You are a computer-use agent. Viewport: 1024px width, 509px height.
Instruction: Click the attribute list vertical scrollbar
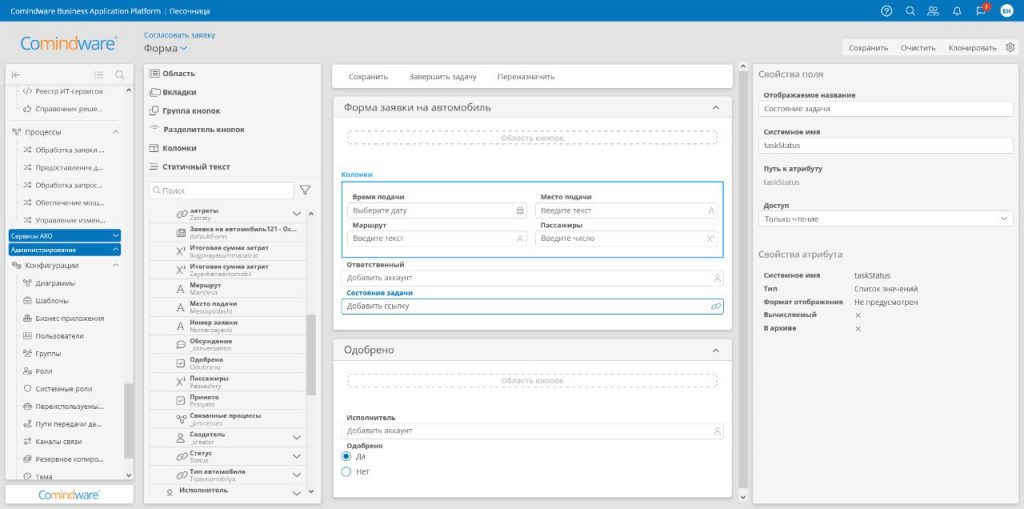coord(310,355)
